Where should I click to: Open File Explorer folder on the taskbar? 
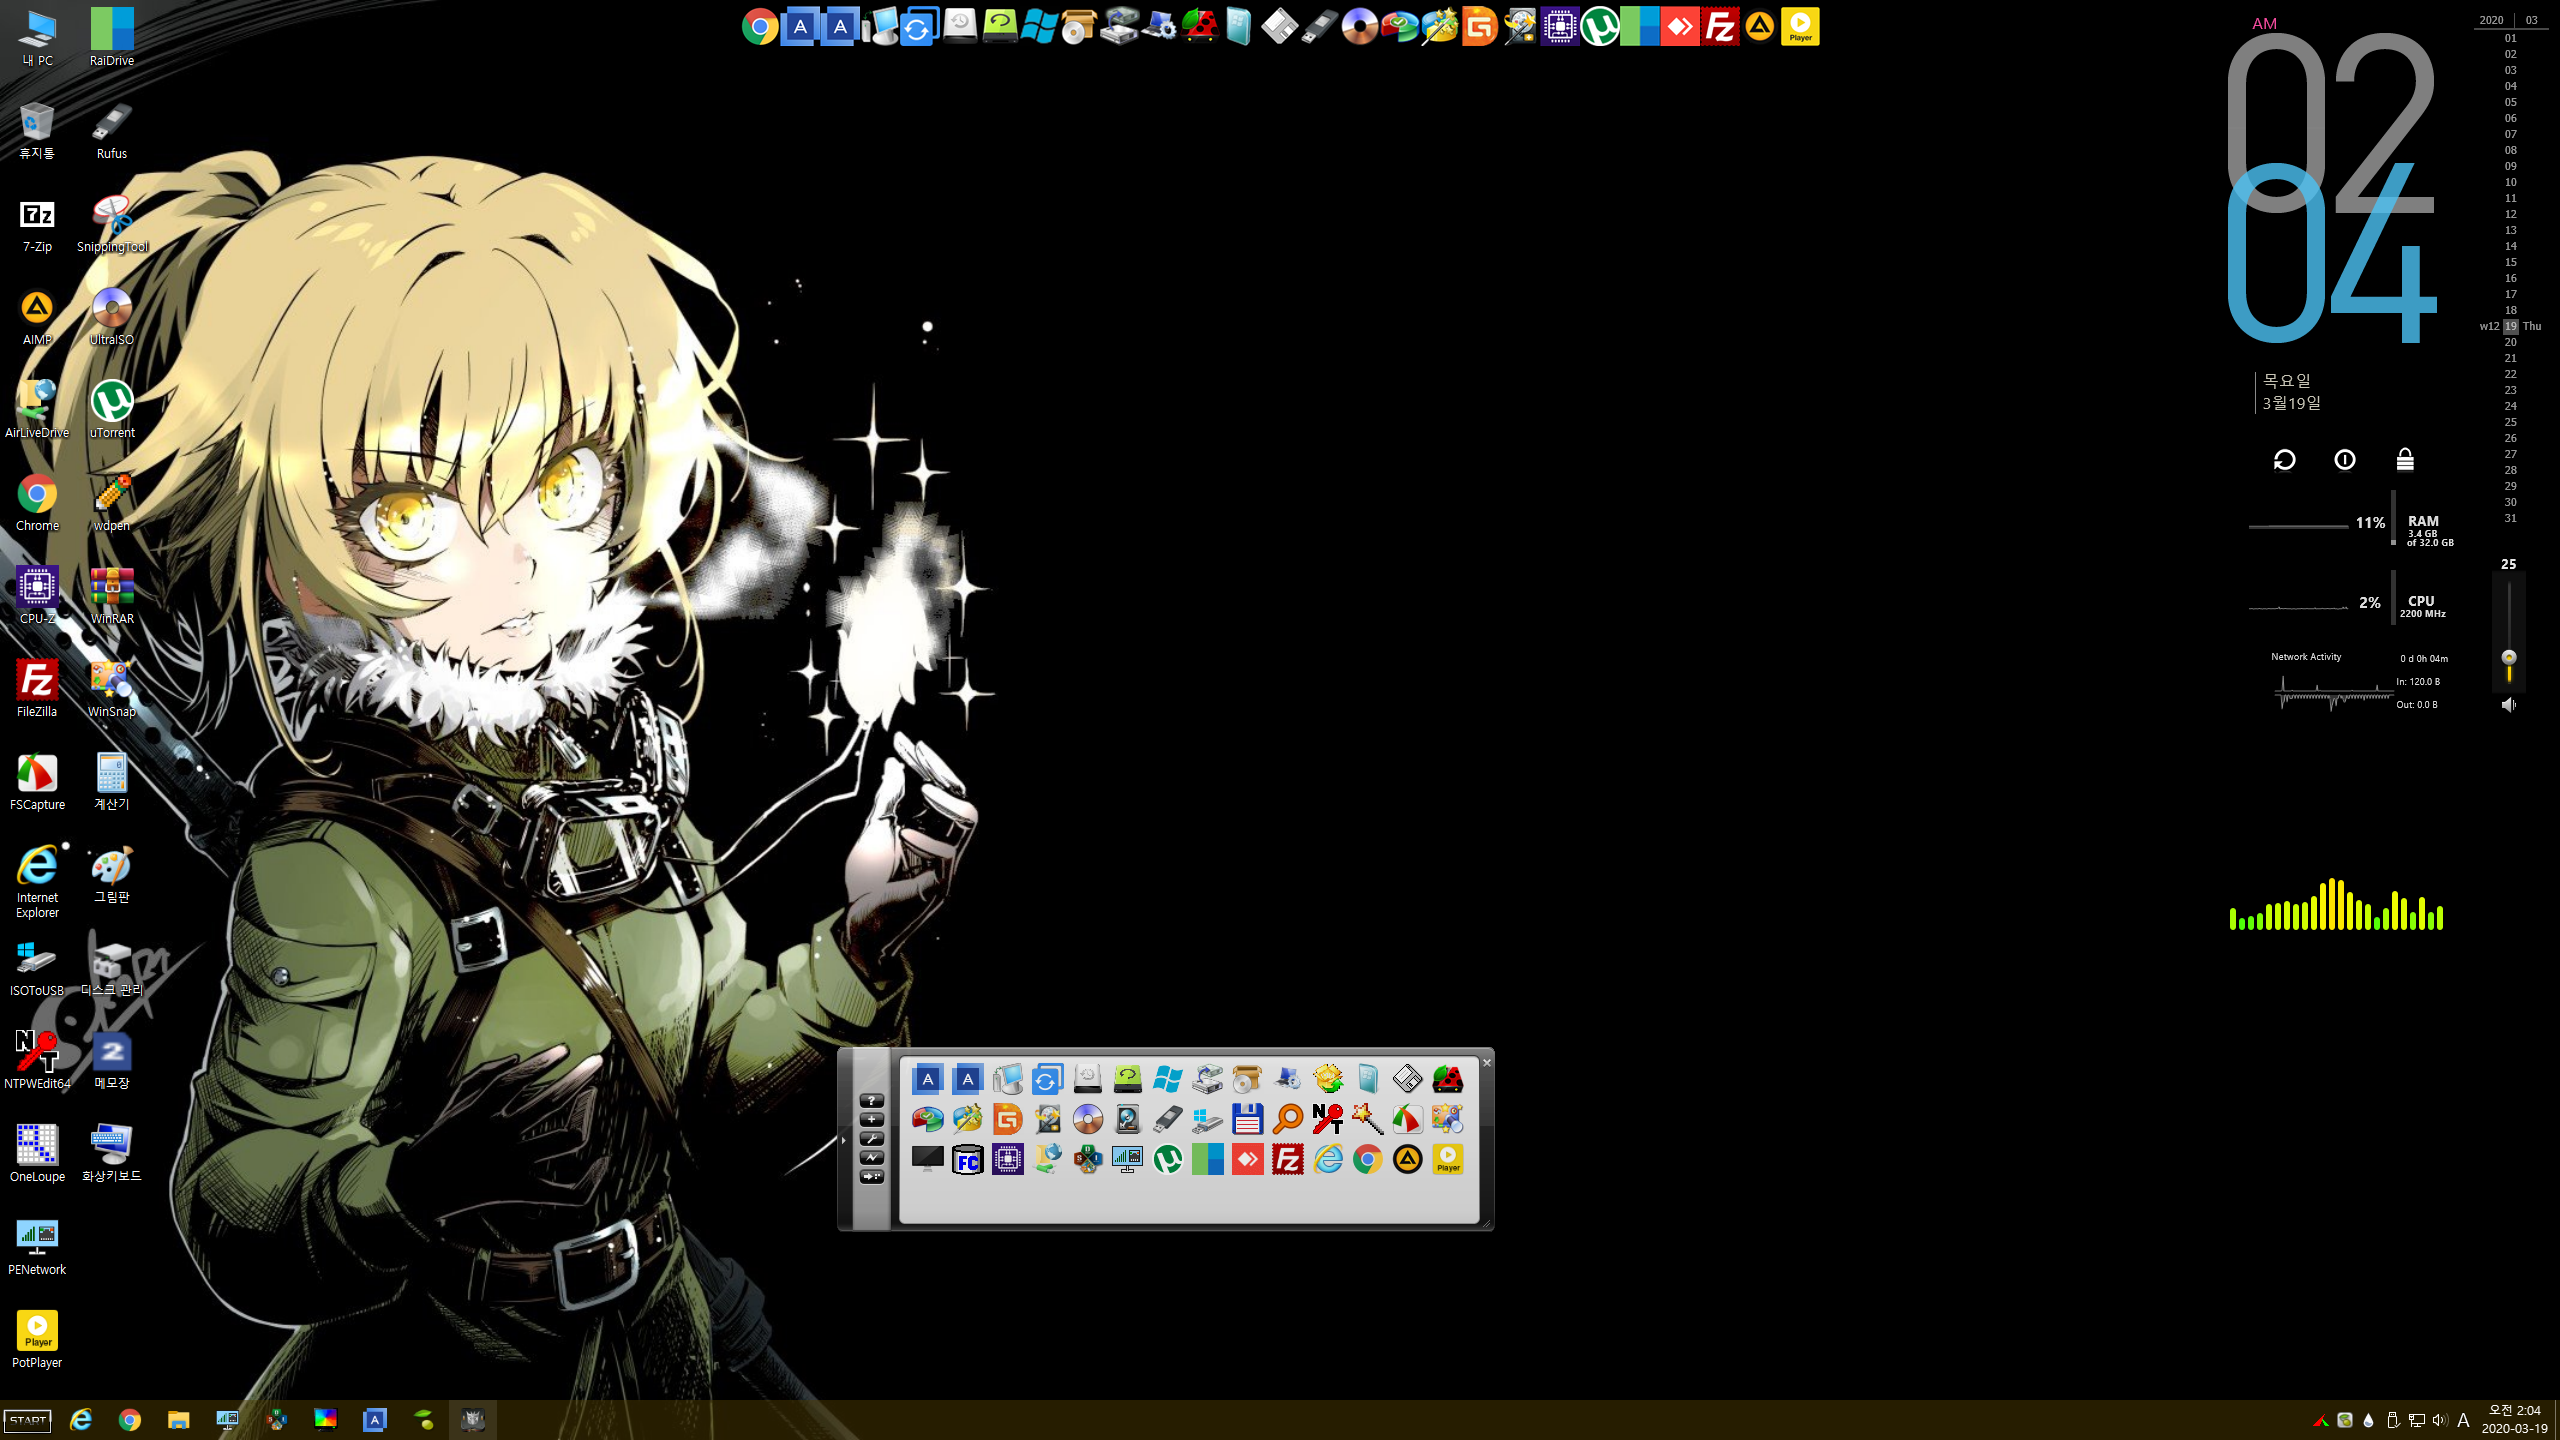[178, 1420]
